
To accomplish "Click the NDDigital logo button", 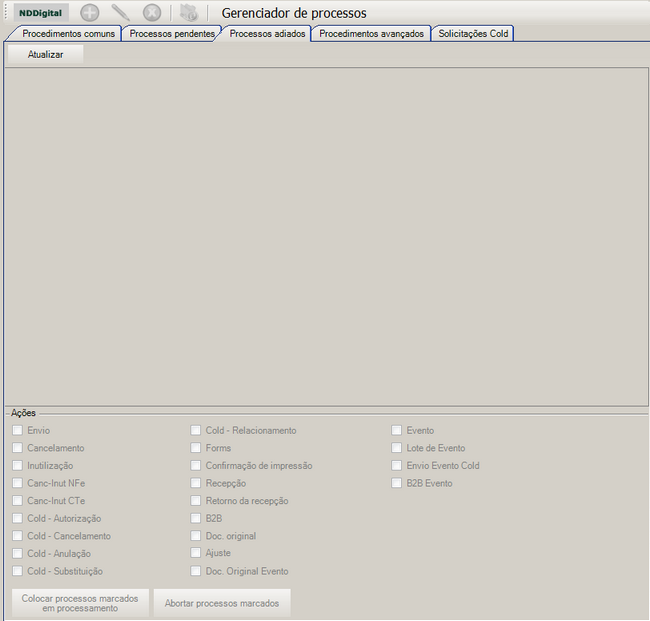I will (39, 13).
